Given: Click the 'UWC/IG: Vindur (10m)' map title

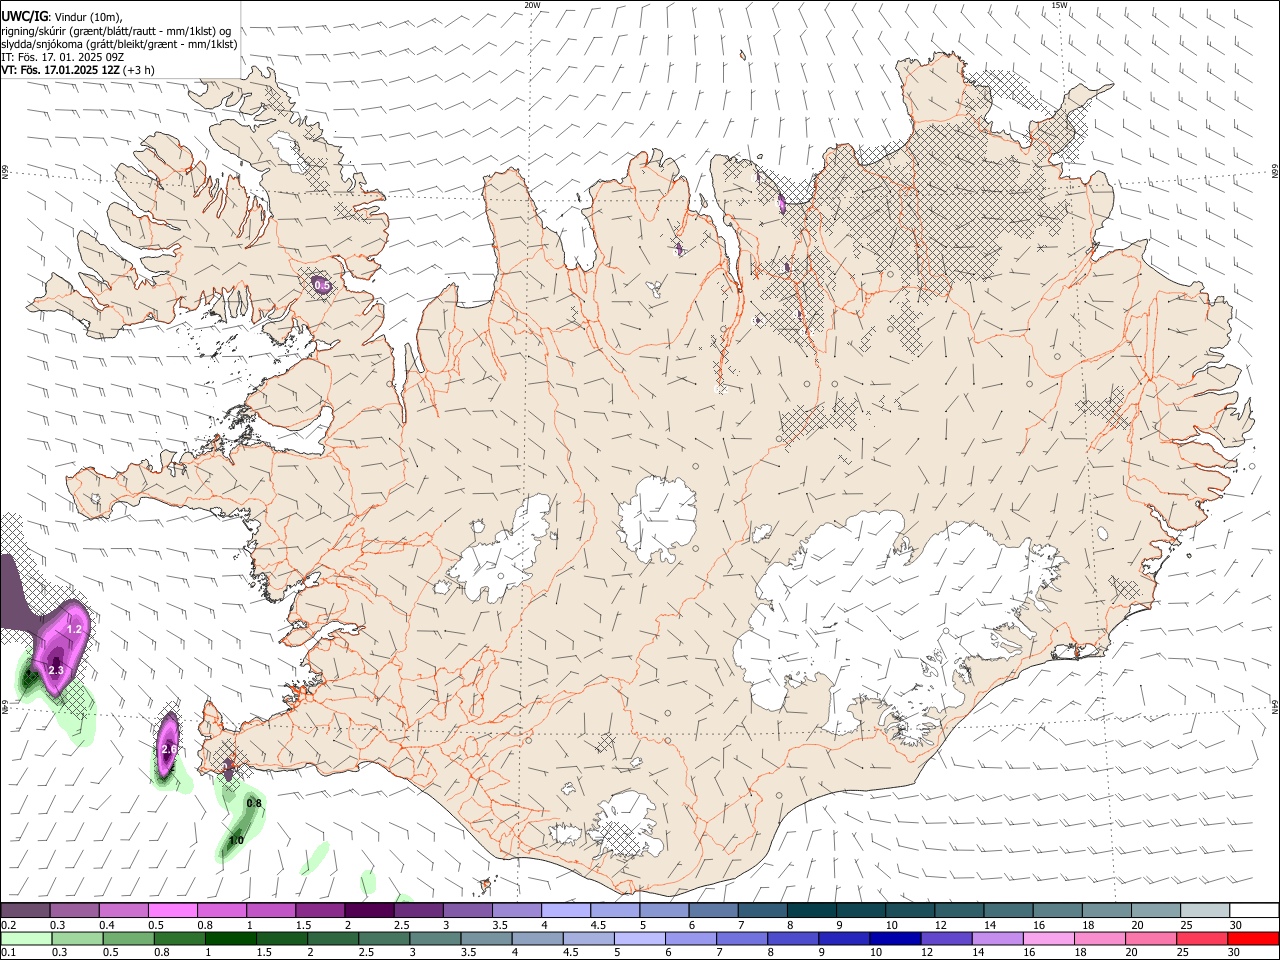Looking at the screenshot, I should click(x=62, y=16).
